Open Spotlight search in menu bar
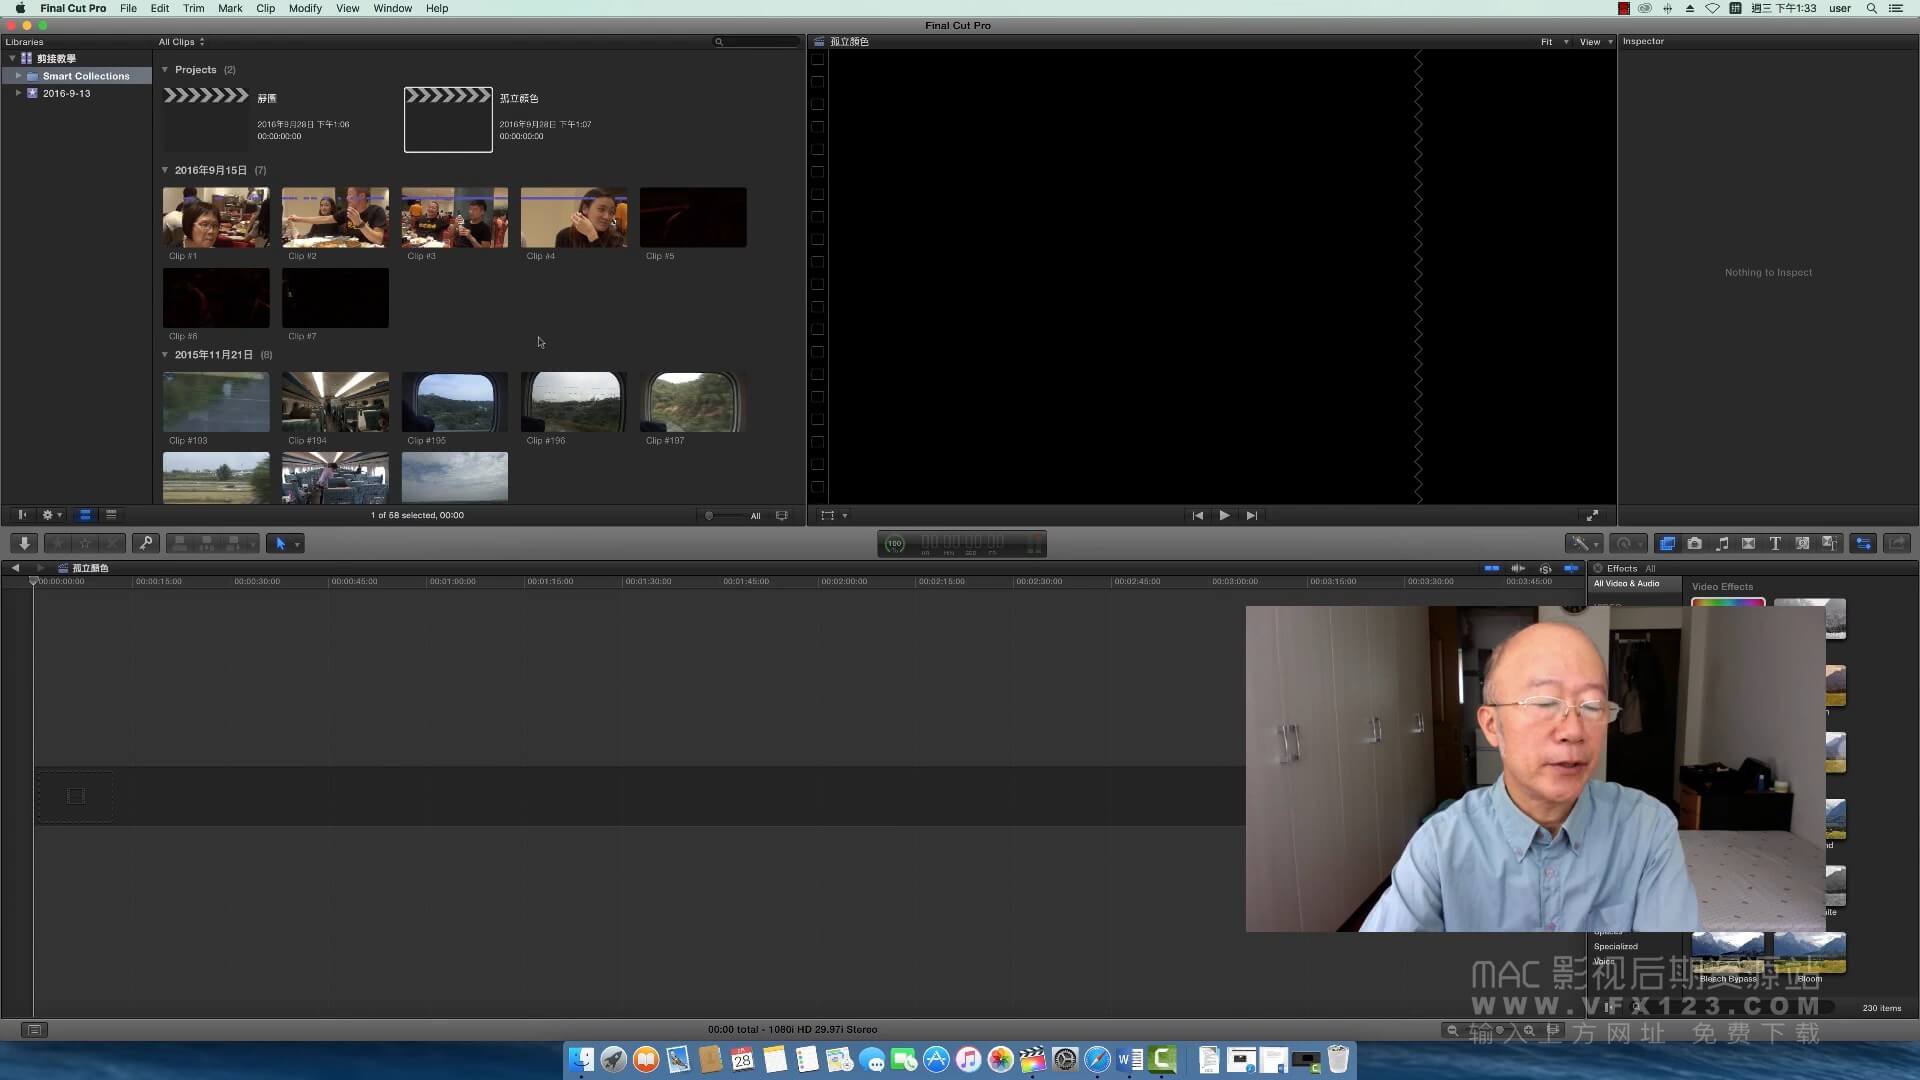This screenshot has height=1080, width=1920. pos(1871,8)
